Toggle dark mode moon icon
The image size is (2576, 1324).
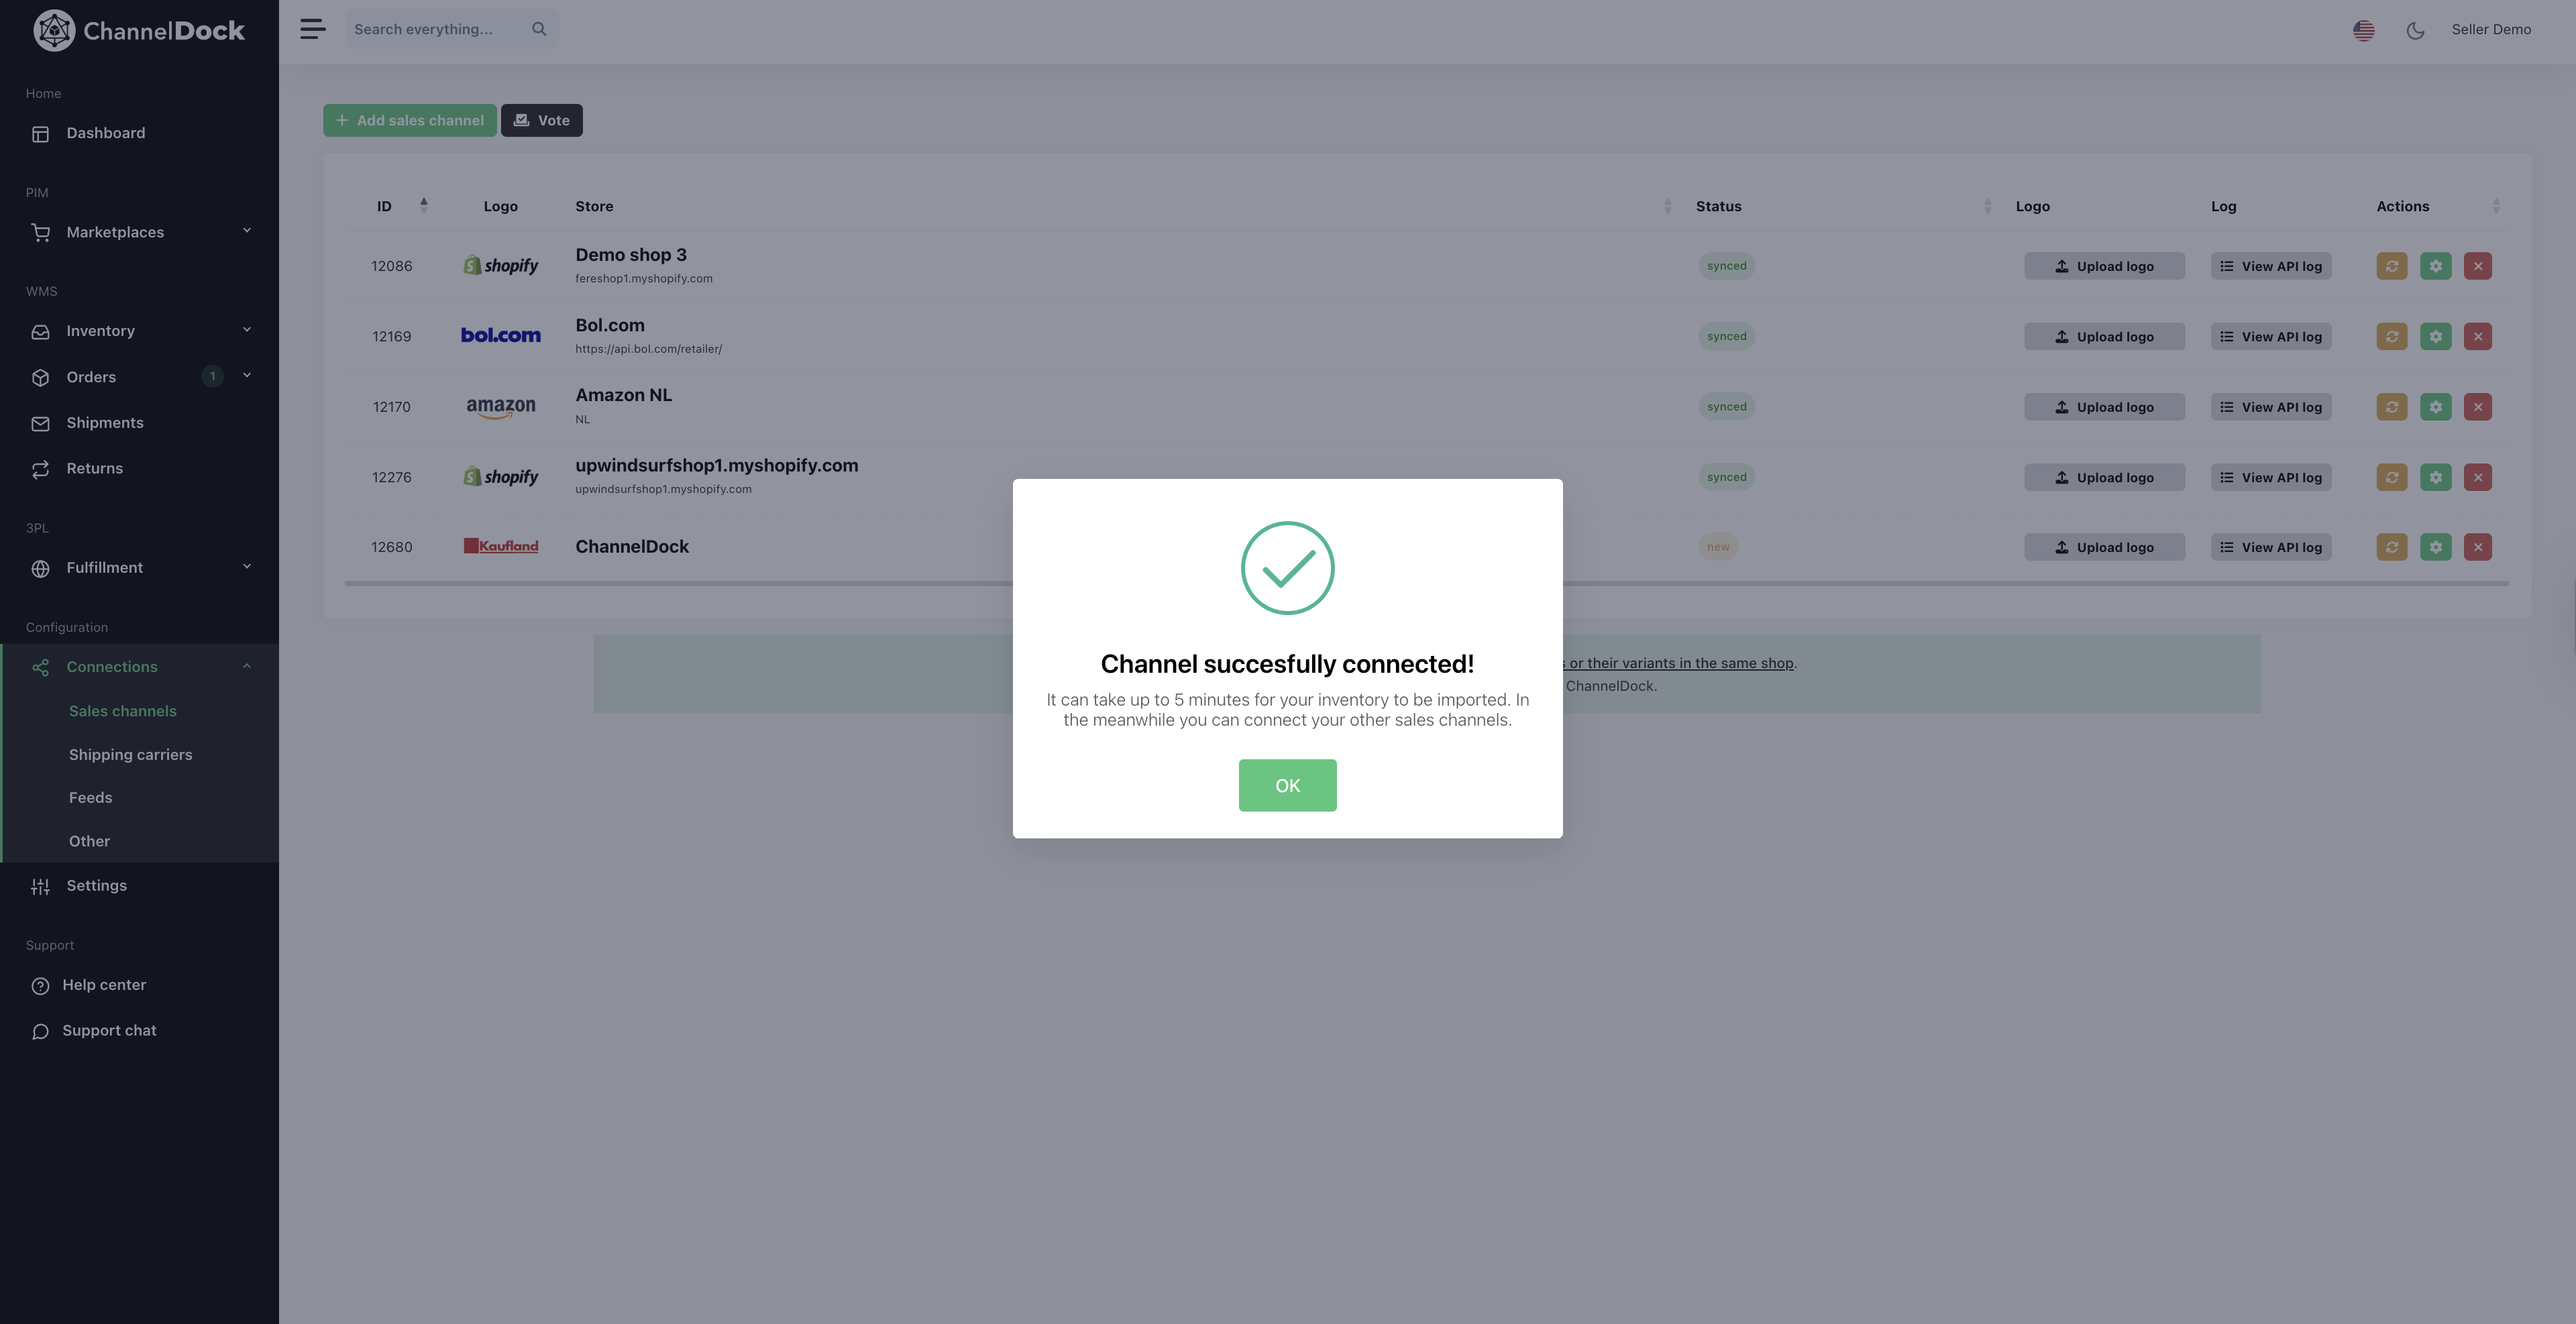2415,30
